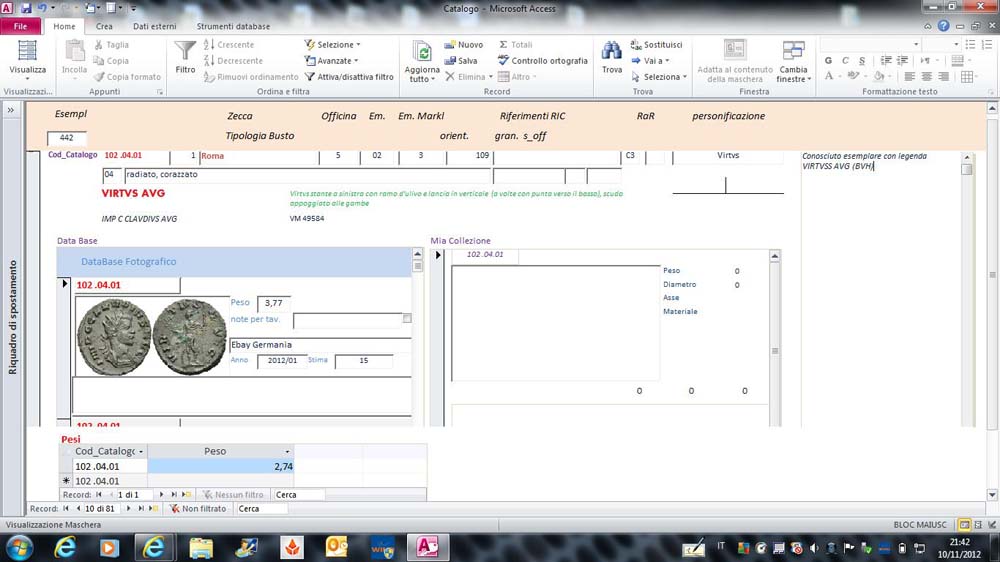Click the Cambia finestre icon
This screenshot has width=1000, height=562.
click(793, 52)
